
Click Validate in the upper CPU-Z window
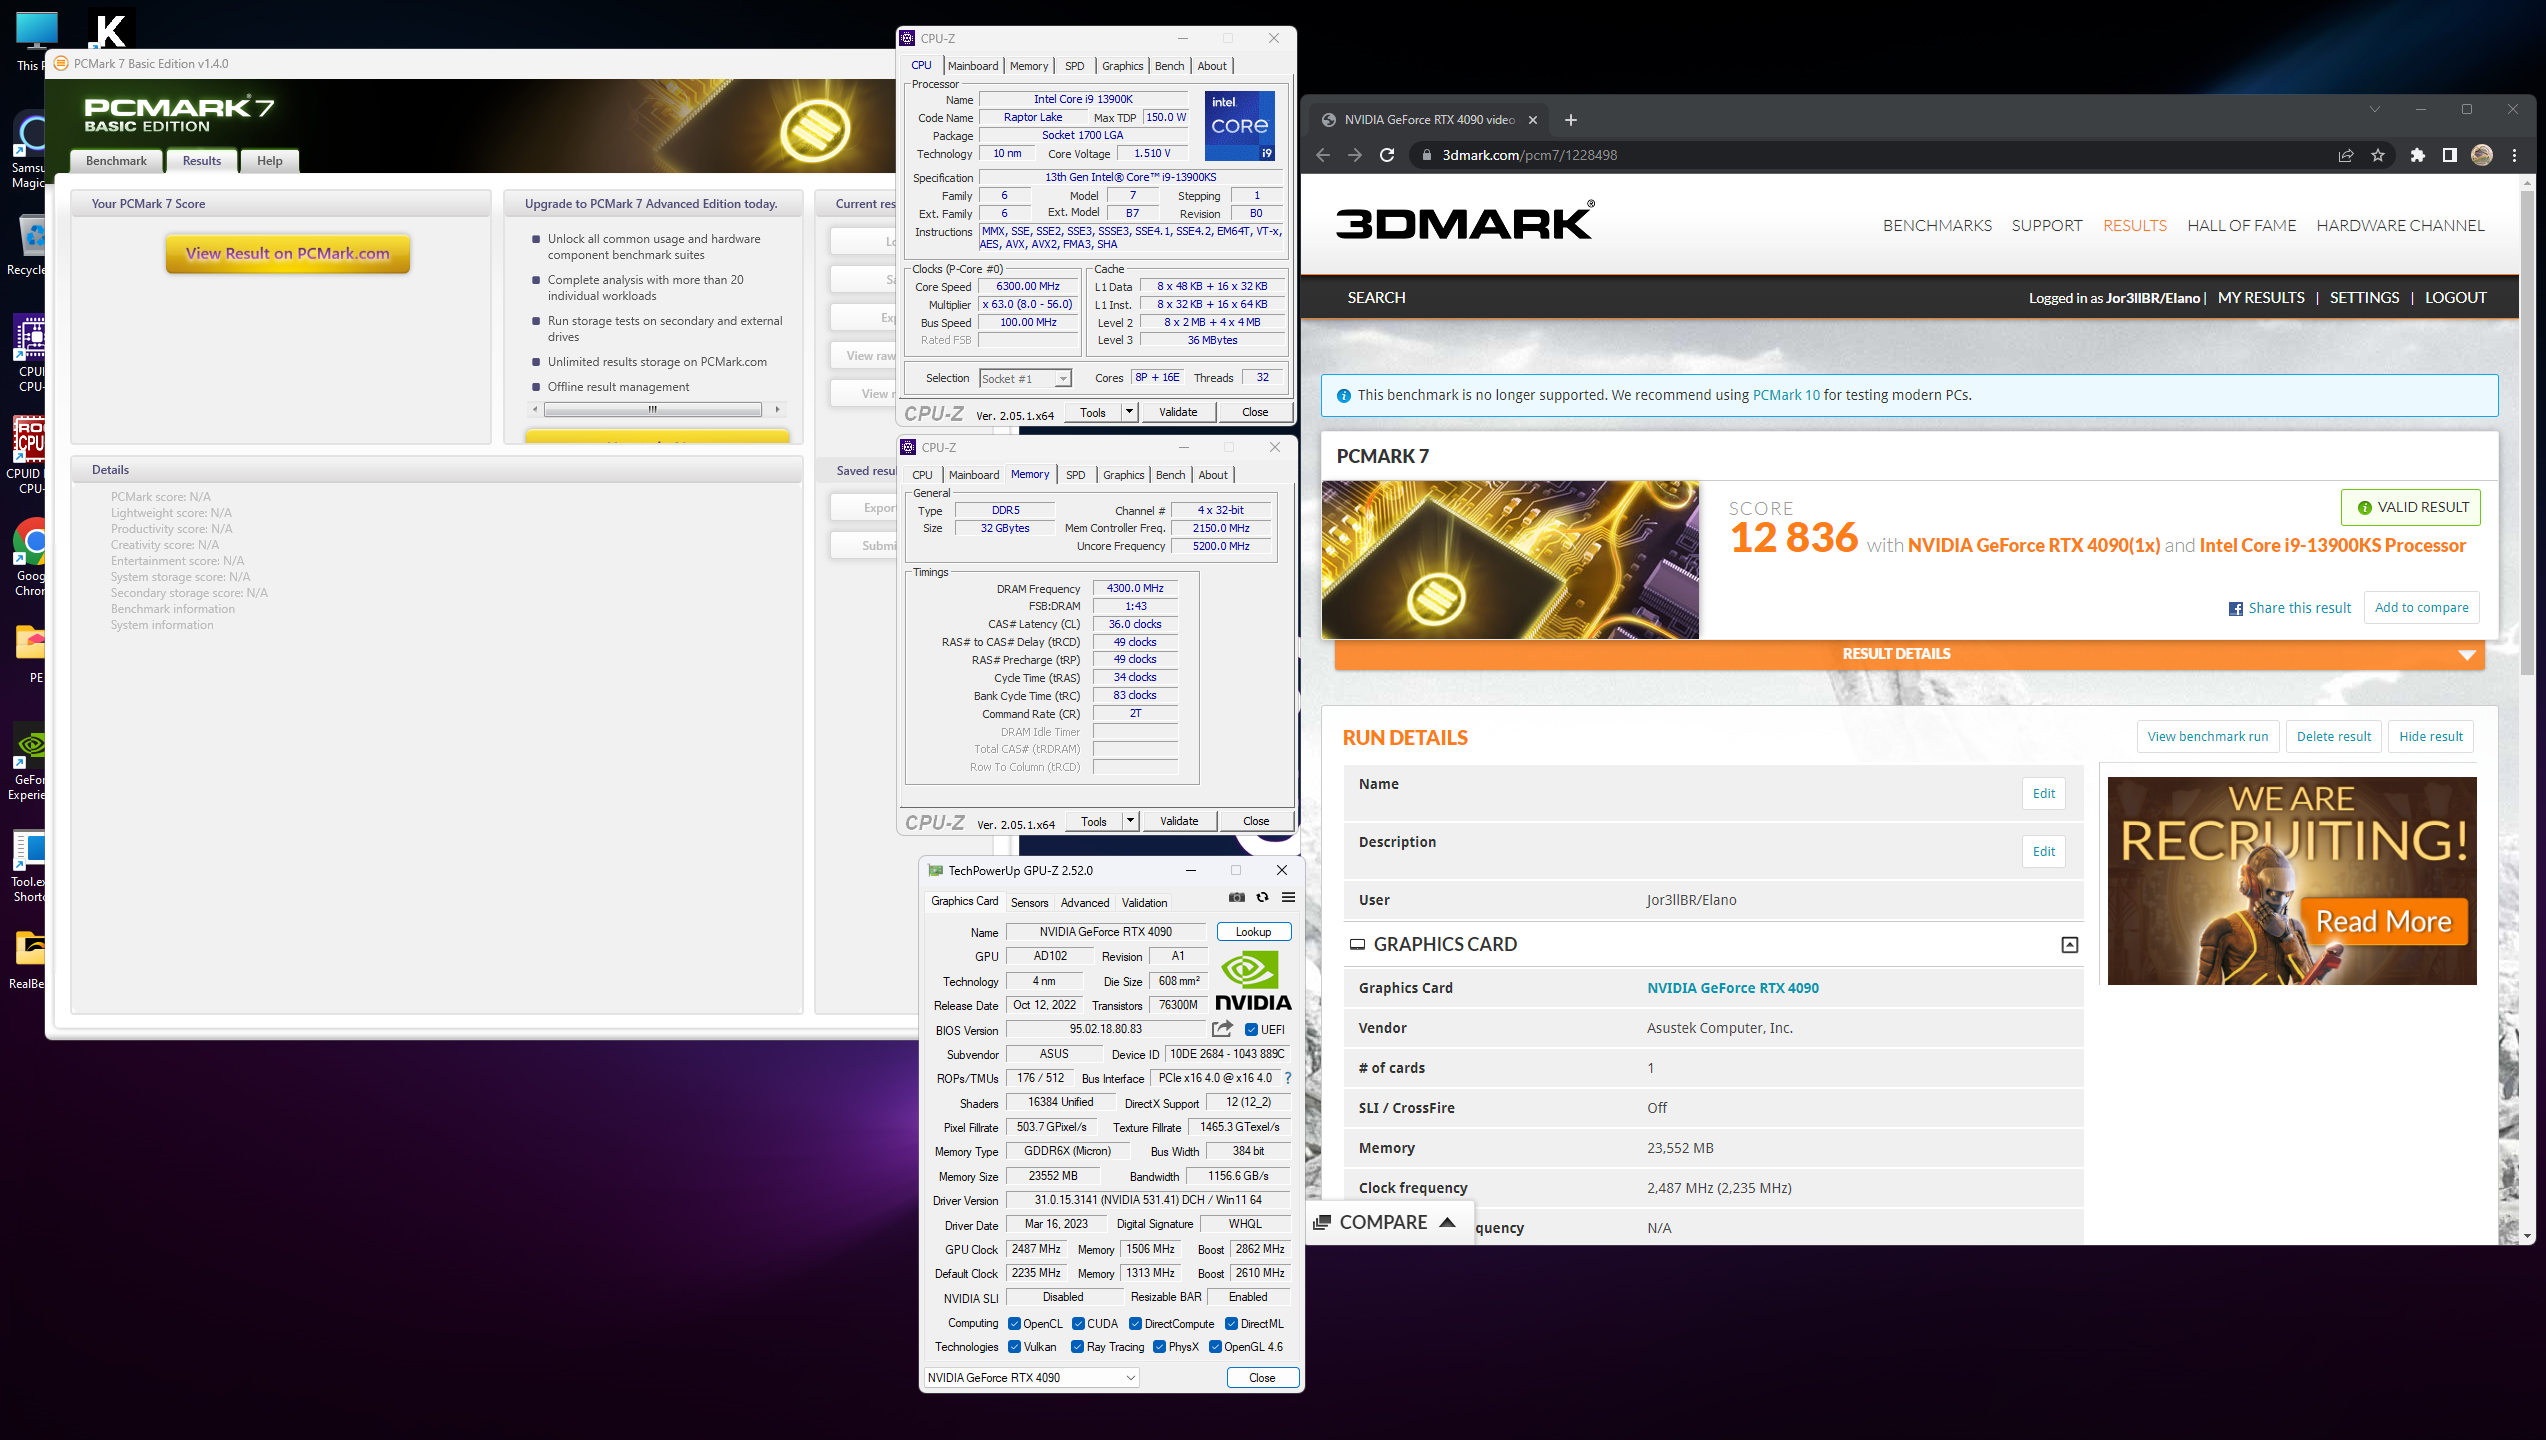click(1178, 412)
